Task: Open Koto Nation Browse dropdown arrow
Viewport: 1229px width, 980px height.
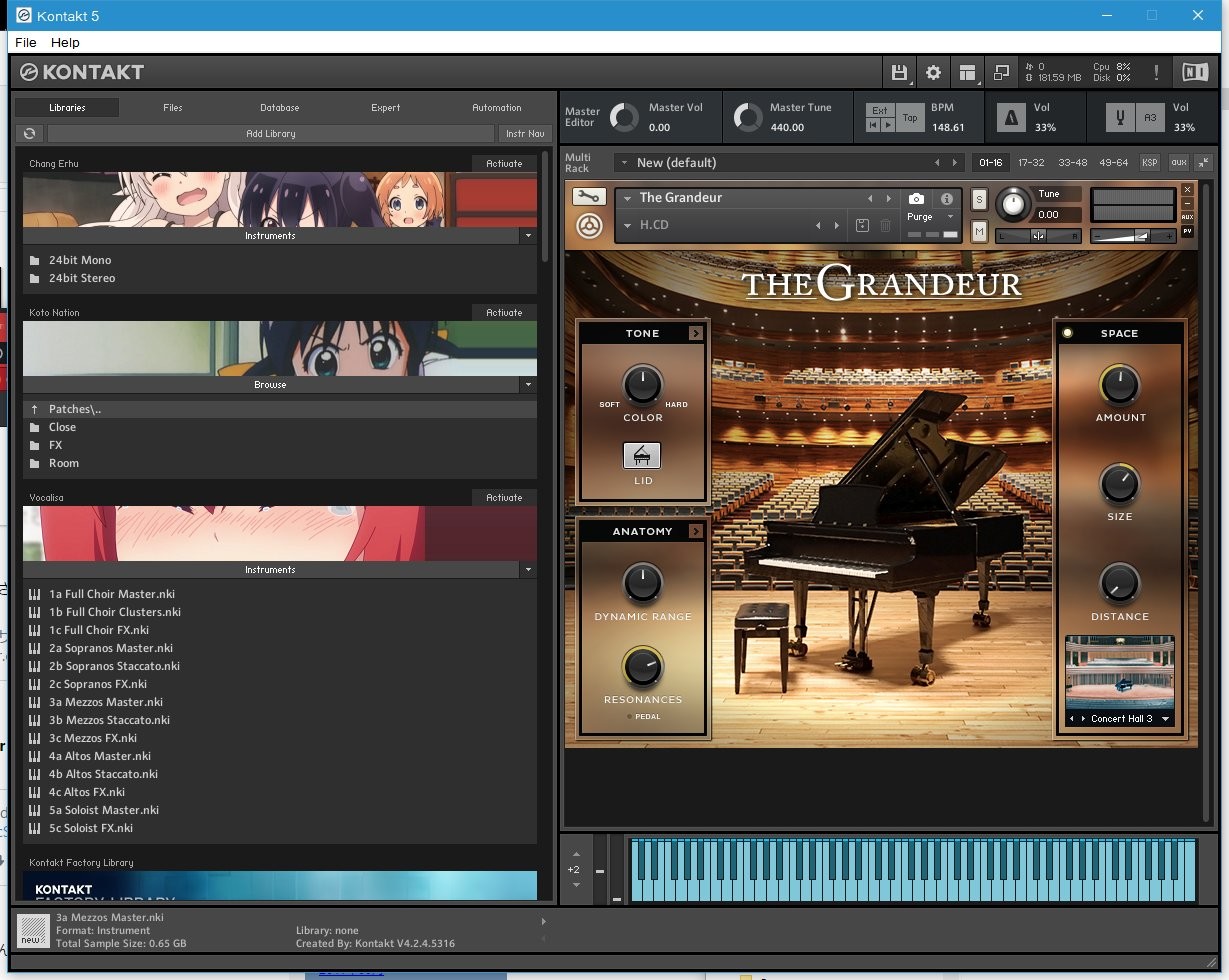Action: pyautogui.click(x=527, y=385)
